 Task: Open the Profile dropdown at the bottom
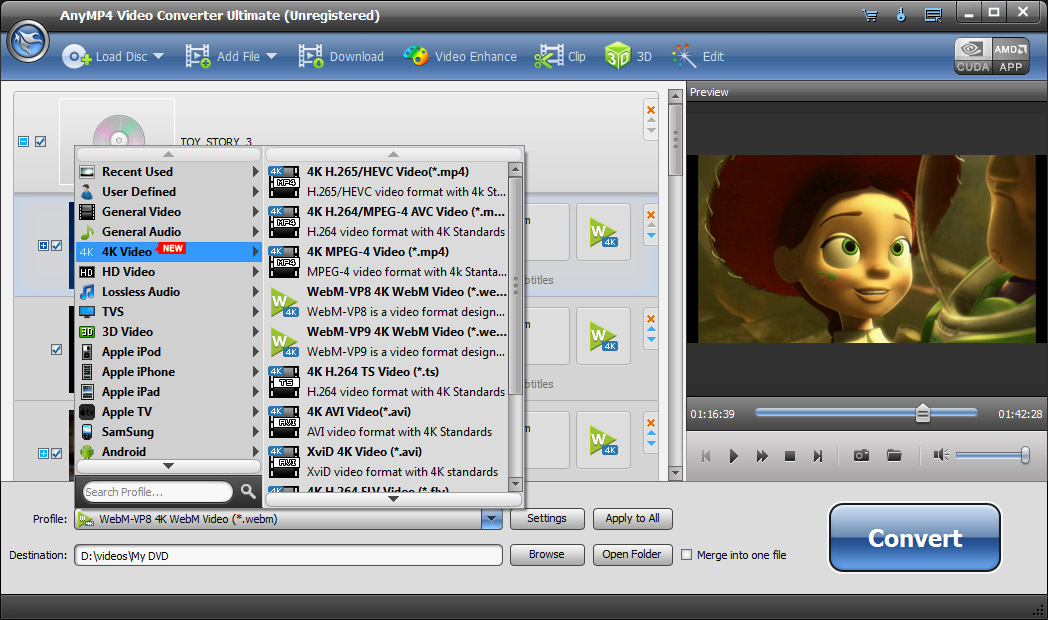coord(491,519)
